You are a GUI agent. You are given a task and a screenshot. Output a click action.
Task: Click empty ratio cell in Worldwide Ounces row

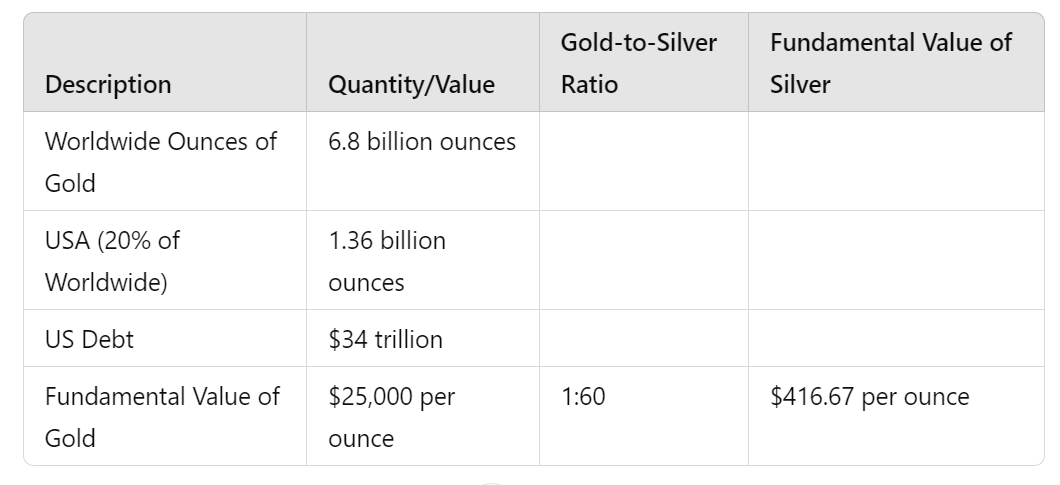tap(643, 162)
